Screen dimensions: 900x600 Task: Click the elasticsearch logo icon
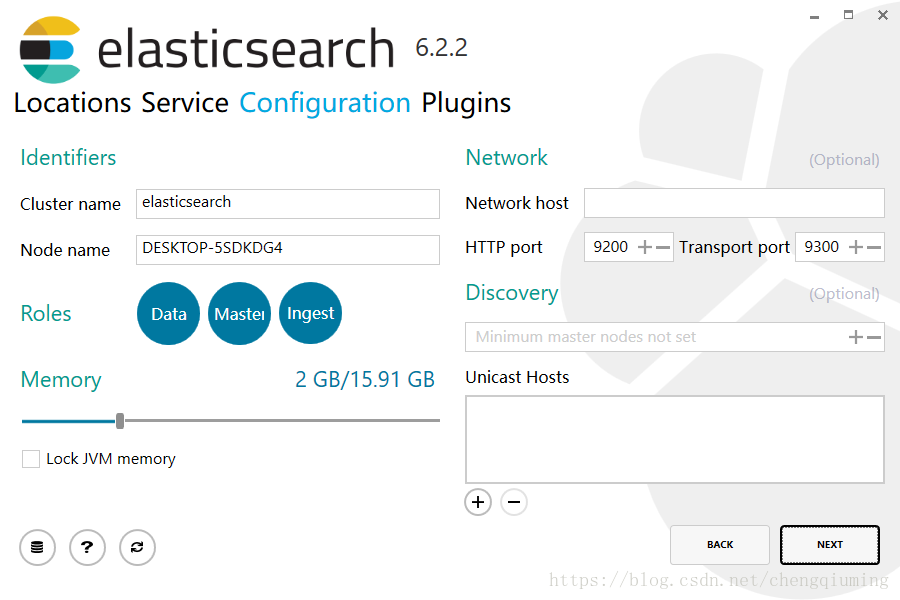[x=50, y=50]
